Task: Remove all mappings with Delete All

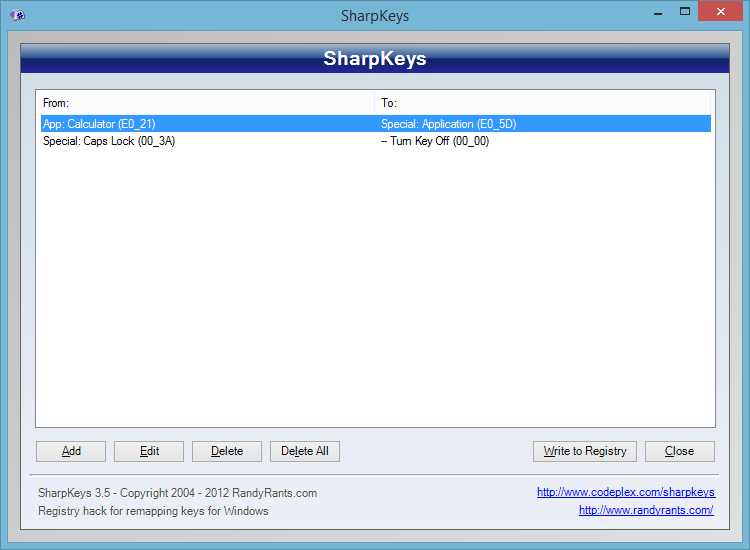Action: point(305,451)
